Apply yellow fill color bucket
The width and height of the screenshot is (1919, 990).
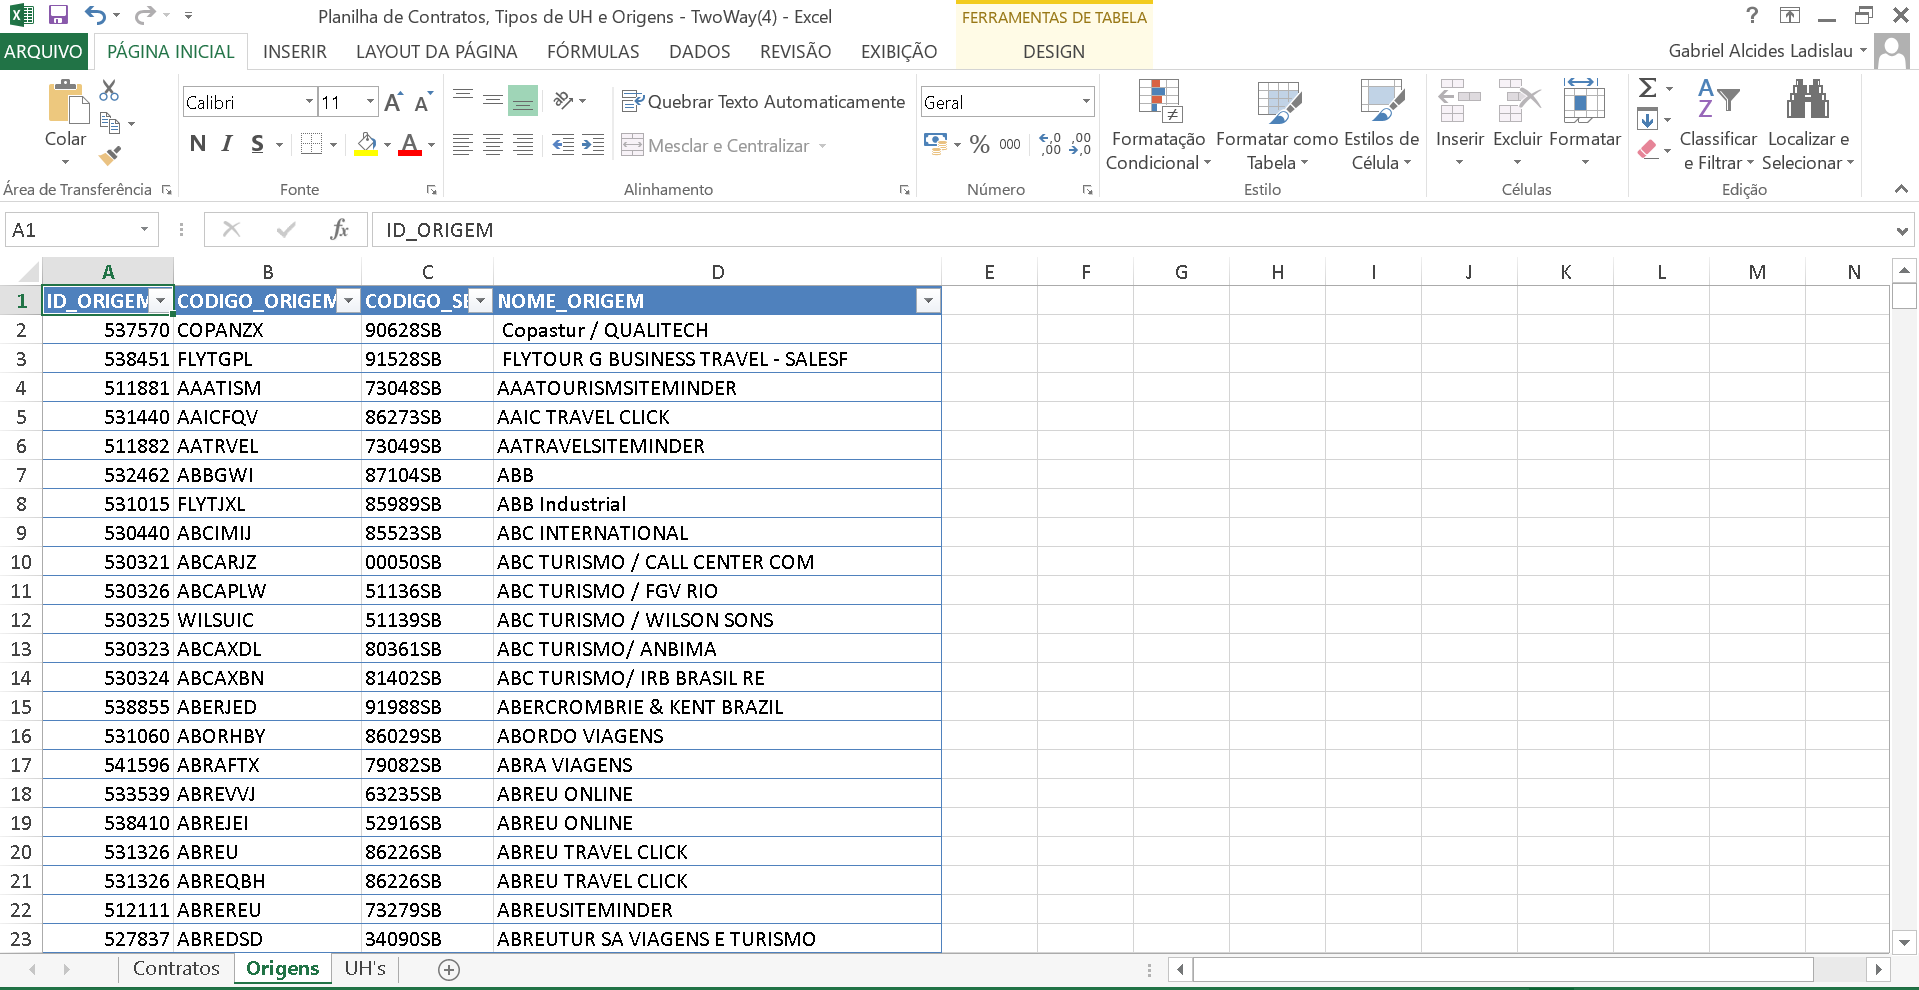point(366,145)
